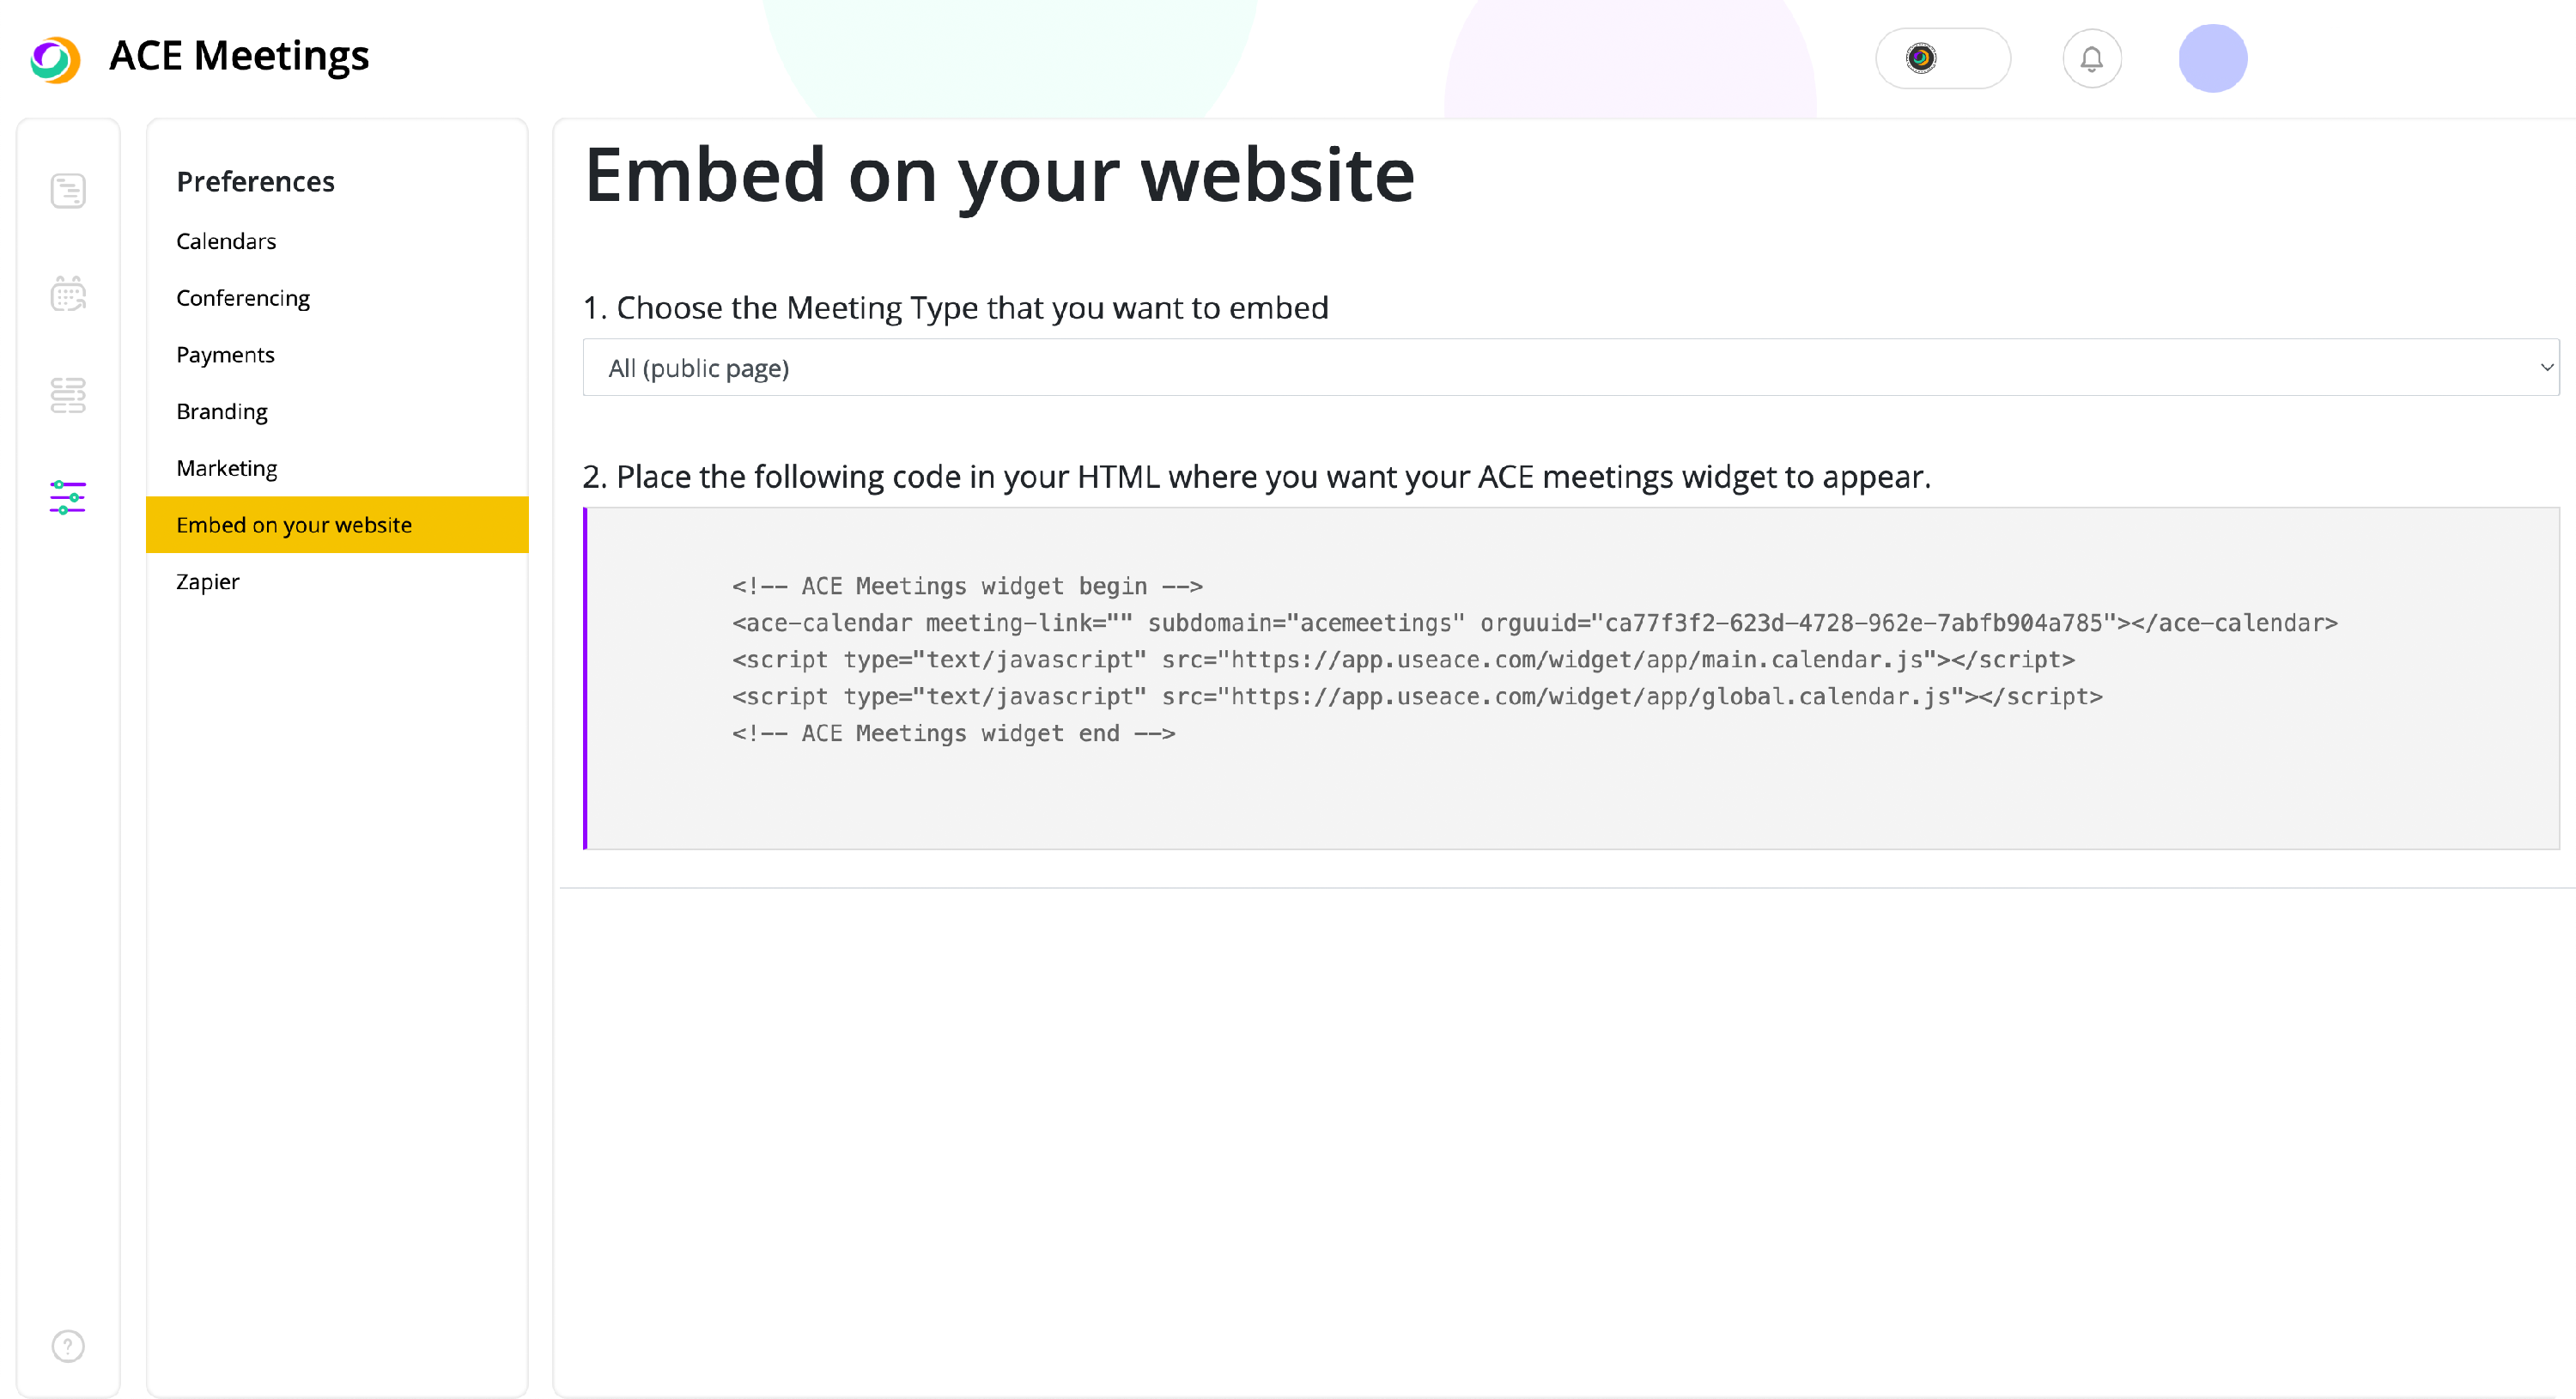
Task: Open the calendar icon in left sidebar
Action: pyautogui.click(x=68, y=294)
